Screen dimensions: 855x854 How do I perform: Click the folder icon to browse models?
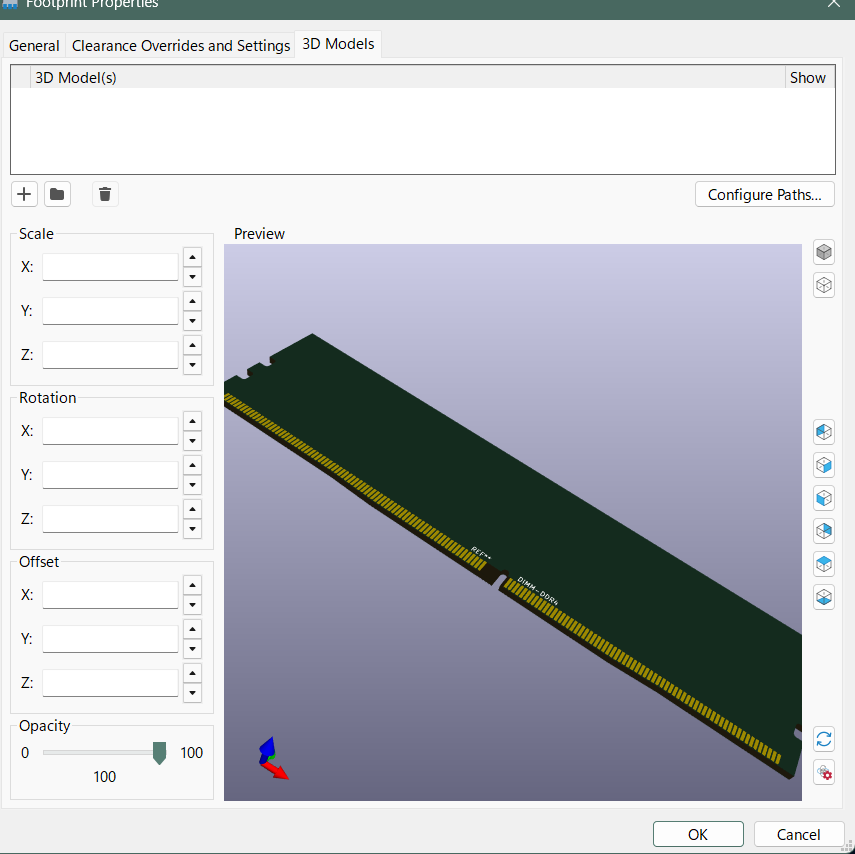pos(57,194)
